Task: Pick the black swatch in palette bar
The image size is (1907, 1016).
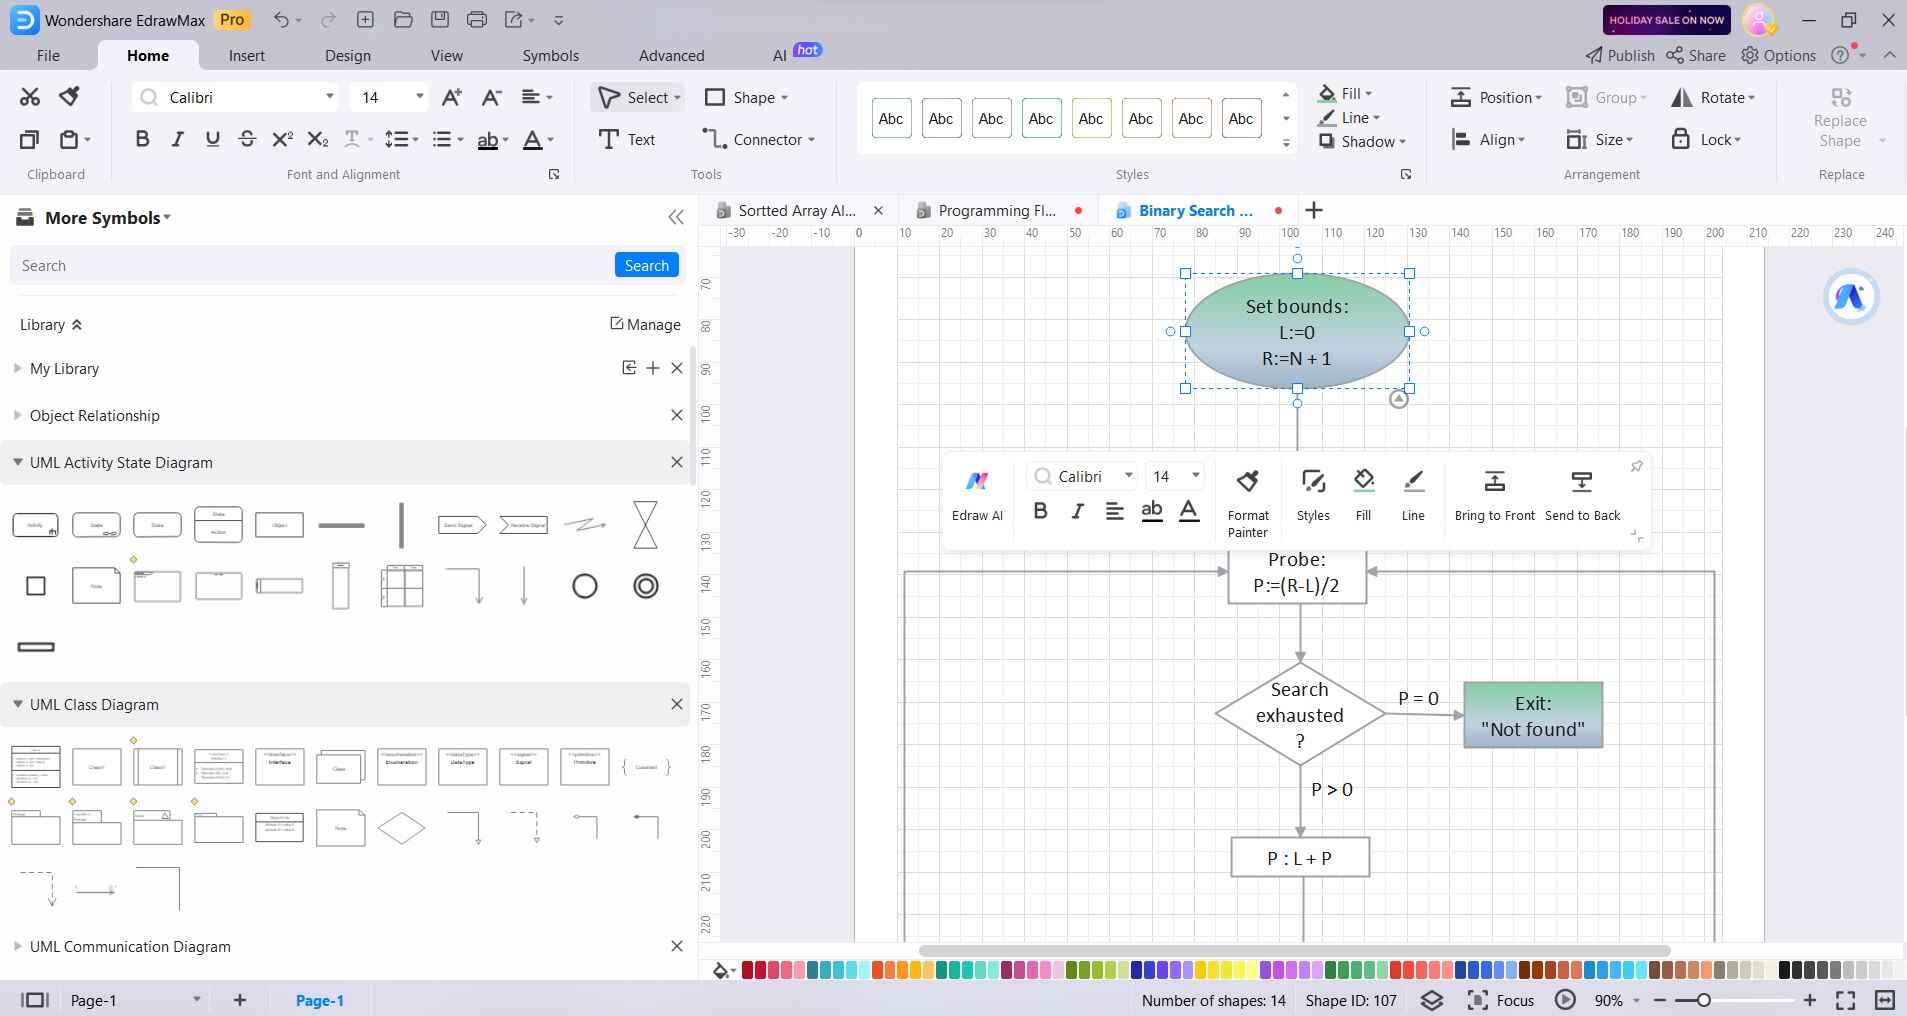Action: pos(1785,970)
